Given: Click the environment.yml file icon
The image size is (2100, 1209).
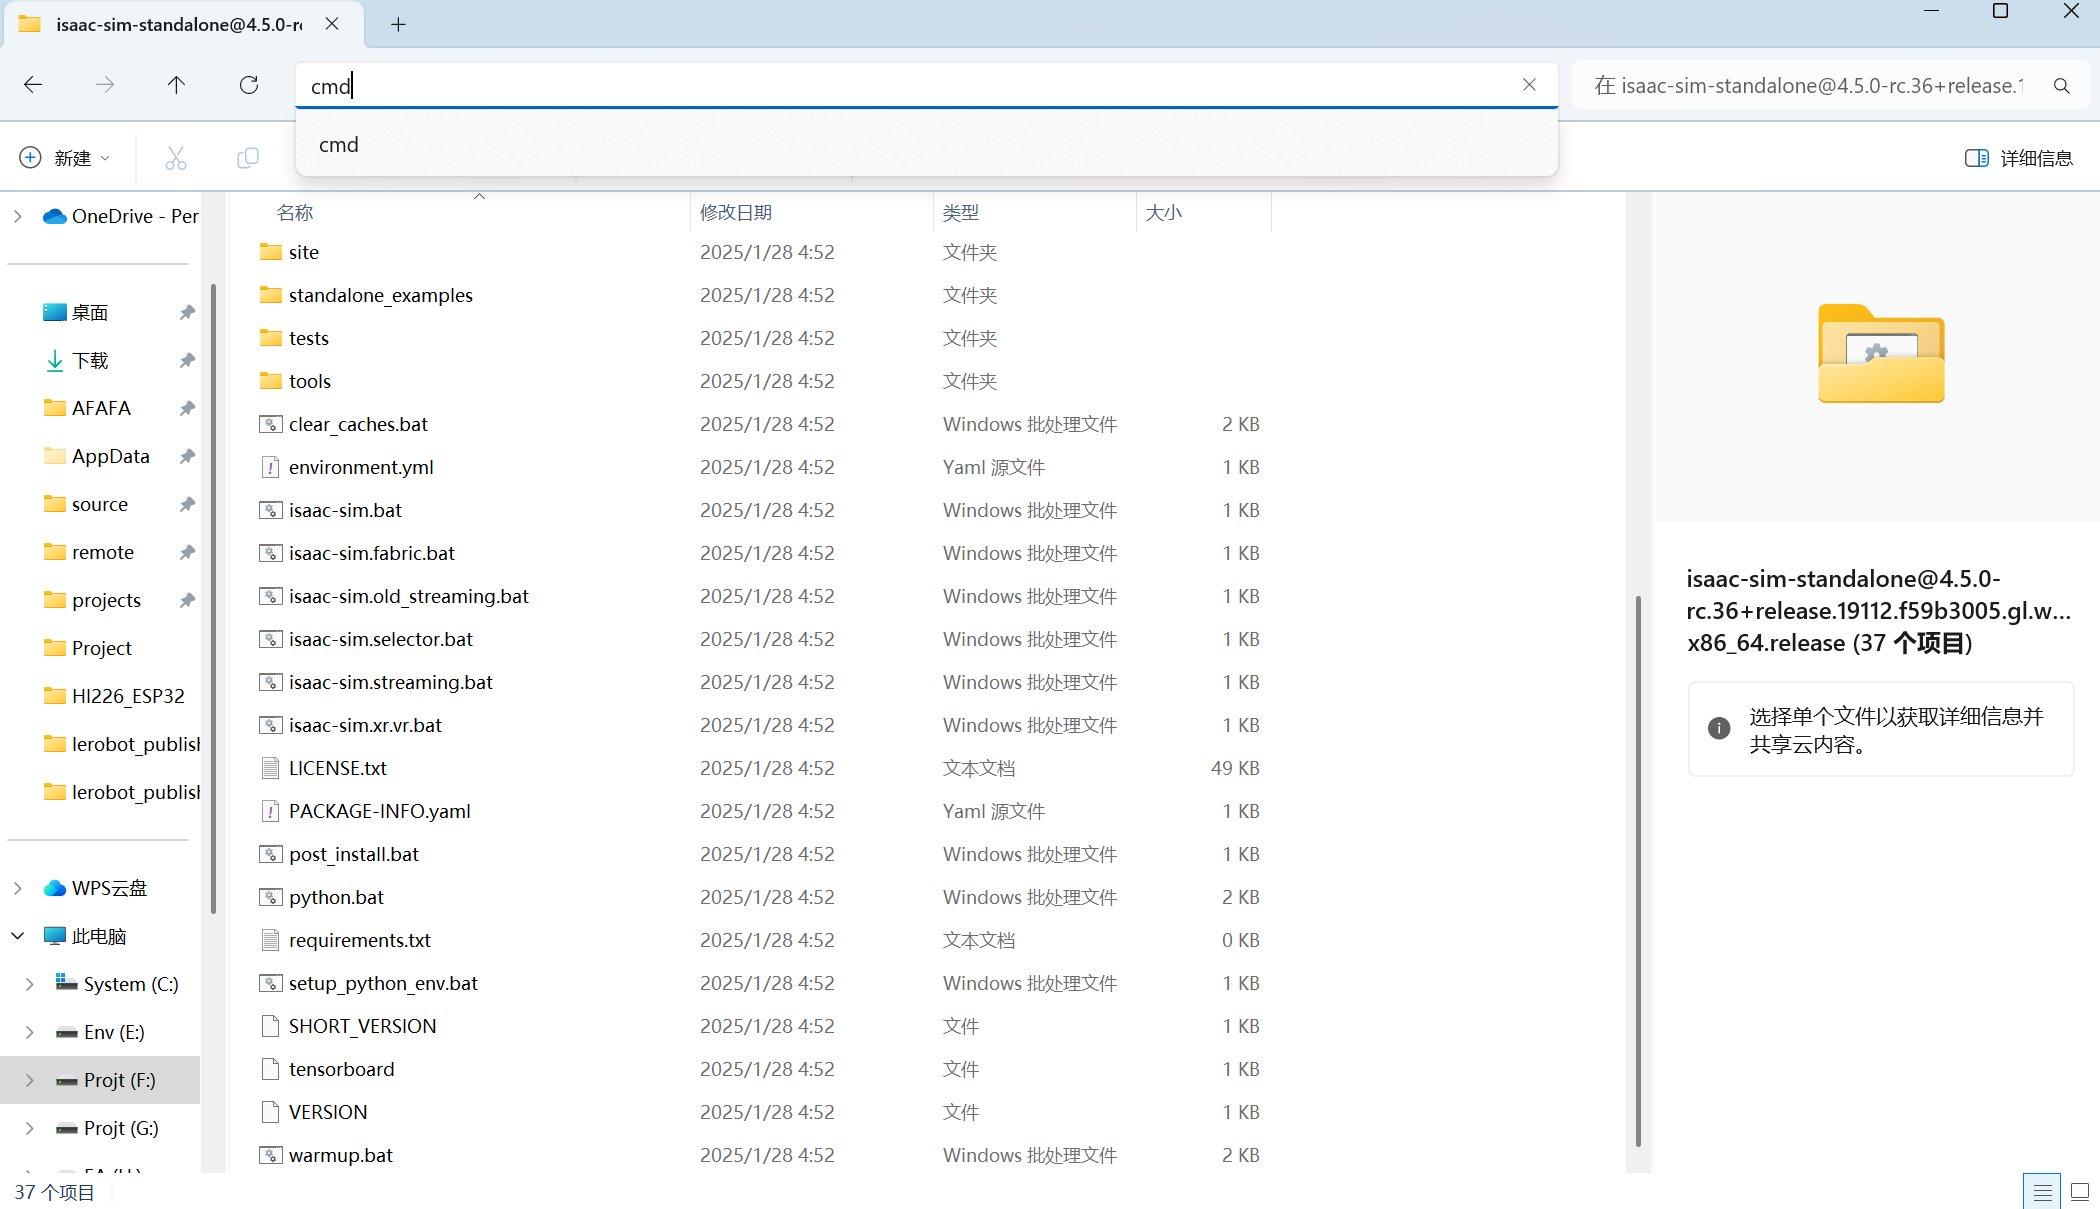Looking at the screenshot, I should pos(270,467).
